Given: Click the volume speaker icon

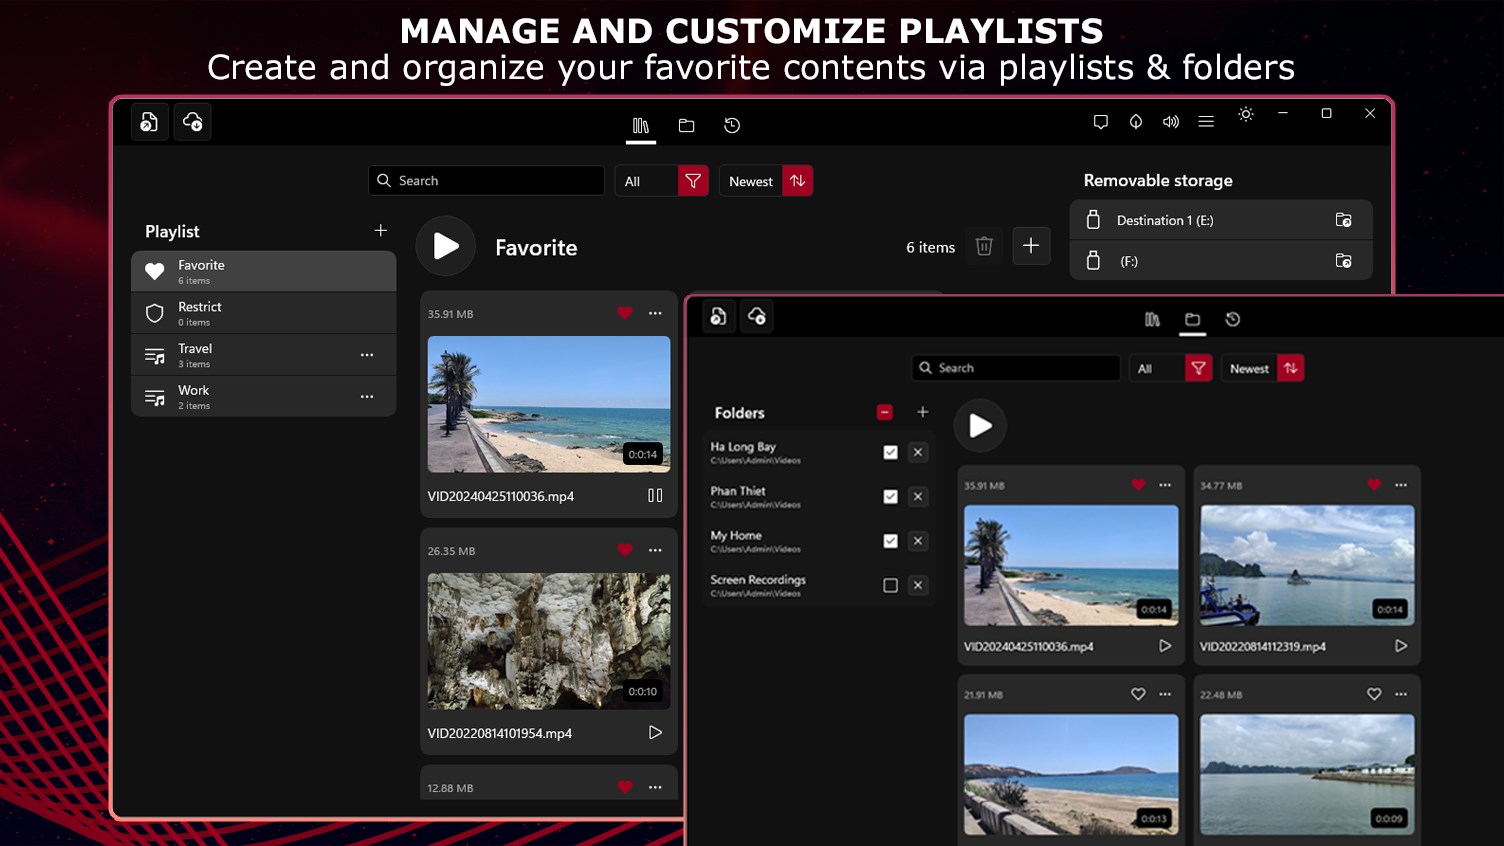Looking at the screenshot, I should [x=1170, y=122].
